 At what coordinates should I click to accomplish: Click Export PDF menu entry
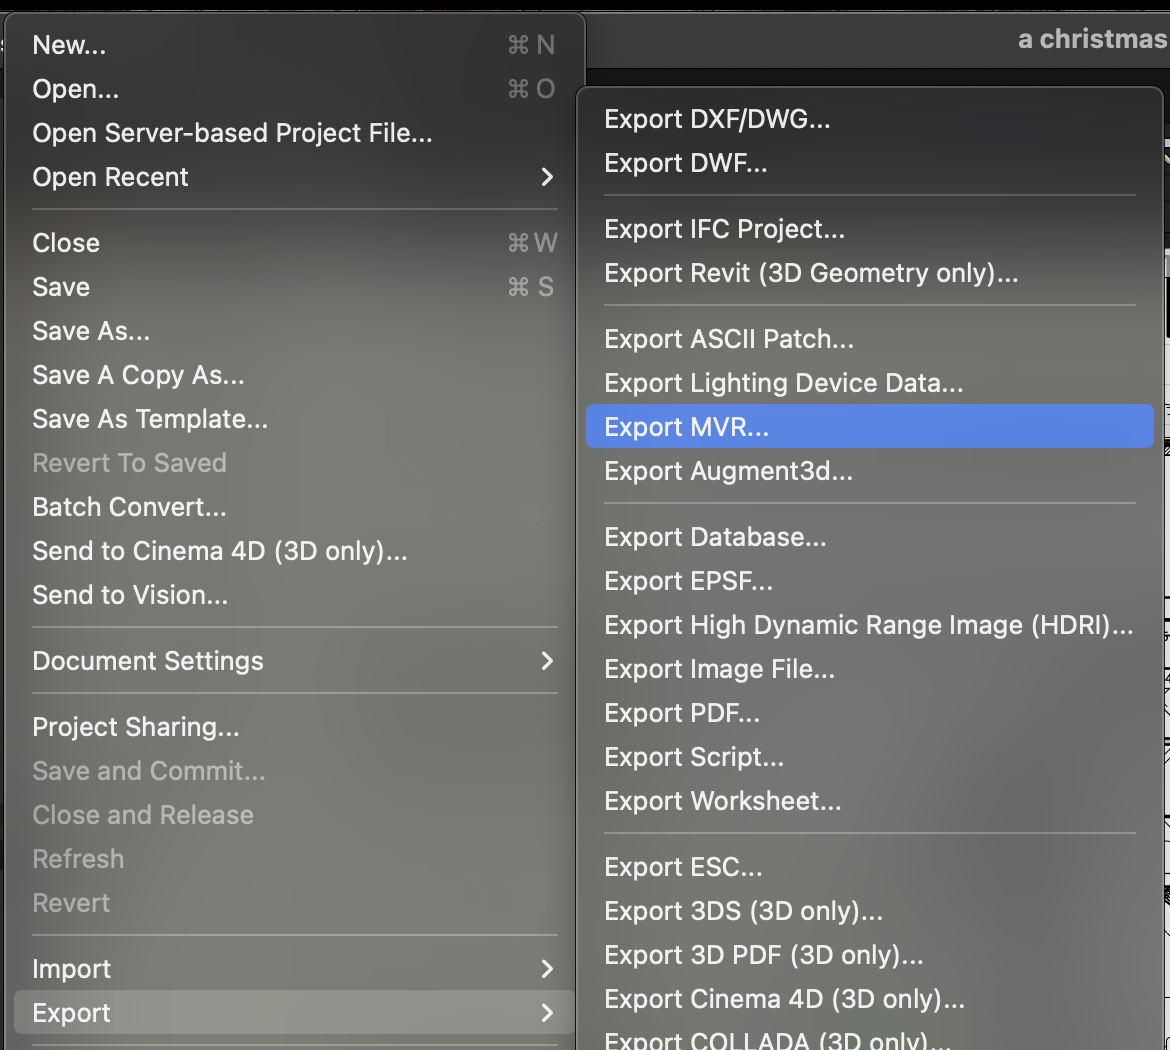click(682, 713)
